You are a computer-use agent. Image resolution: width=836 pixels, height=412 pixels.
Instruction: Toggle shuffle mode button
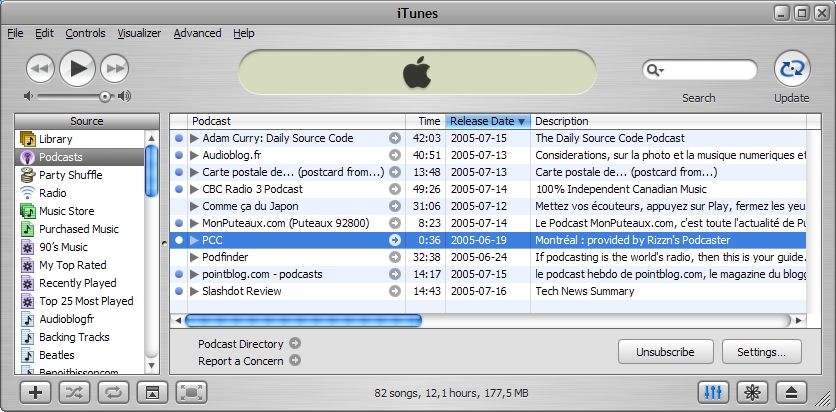click(x=74, y=393)
